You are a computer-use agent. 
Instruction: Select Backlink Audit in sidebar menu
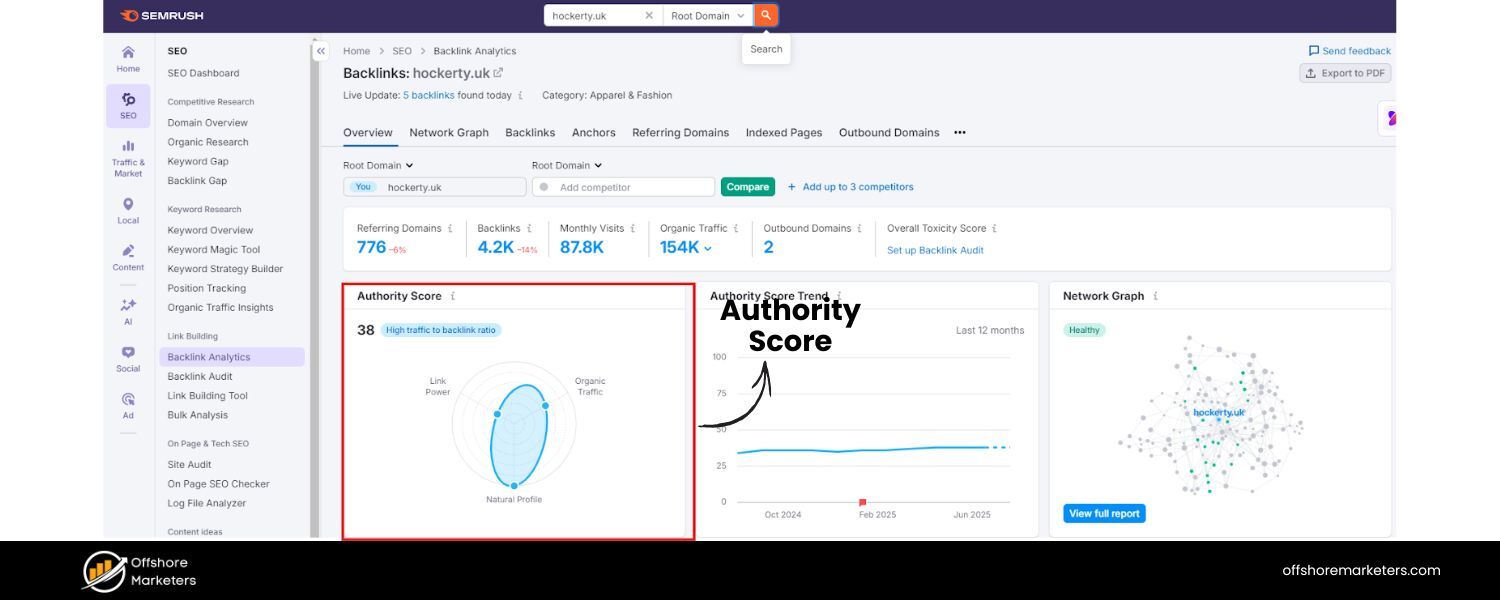199,376
